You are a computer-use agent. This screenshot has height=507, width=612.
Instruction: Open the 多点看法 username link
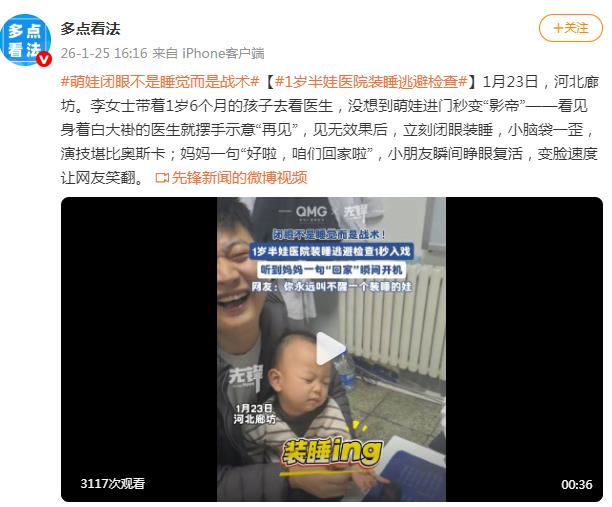point(90,29)
